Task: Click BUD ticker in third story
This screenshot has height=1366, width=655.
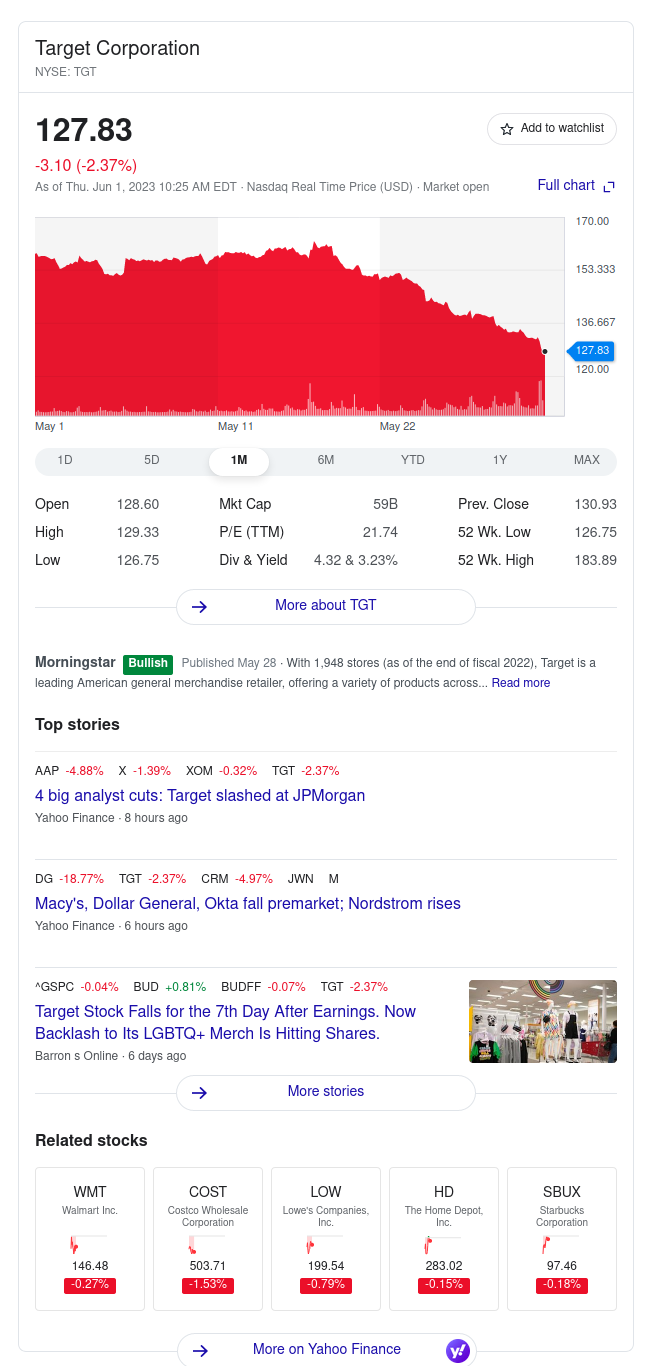Action: tap(146, 987)
